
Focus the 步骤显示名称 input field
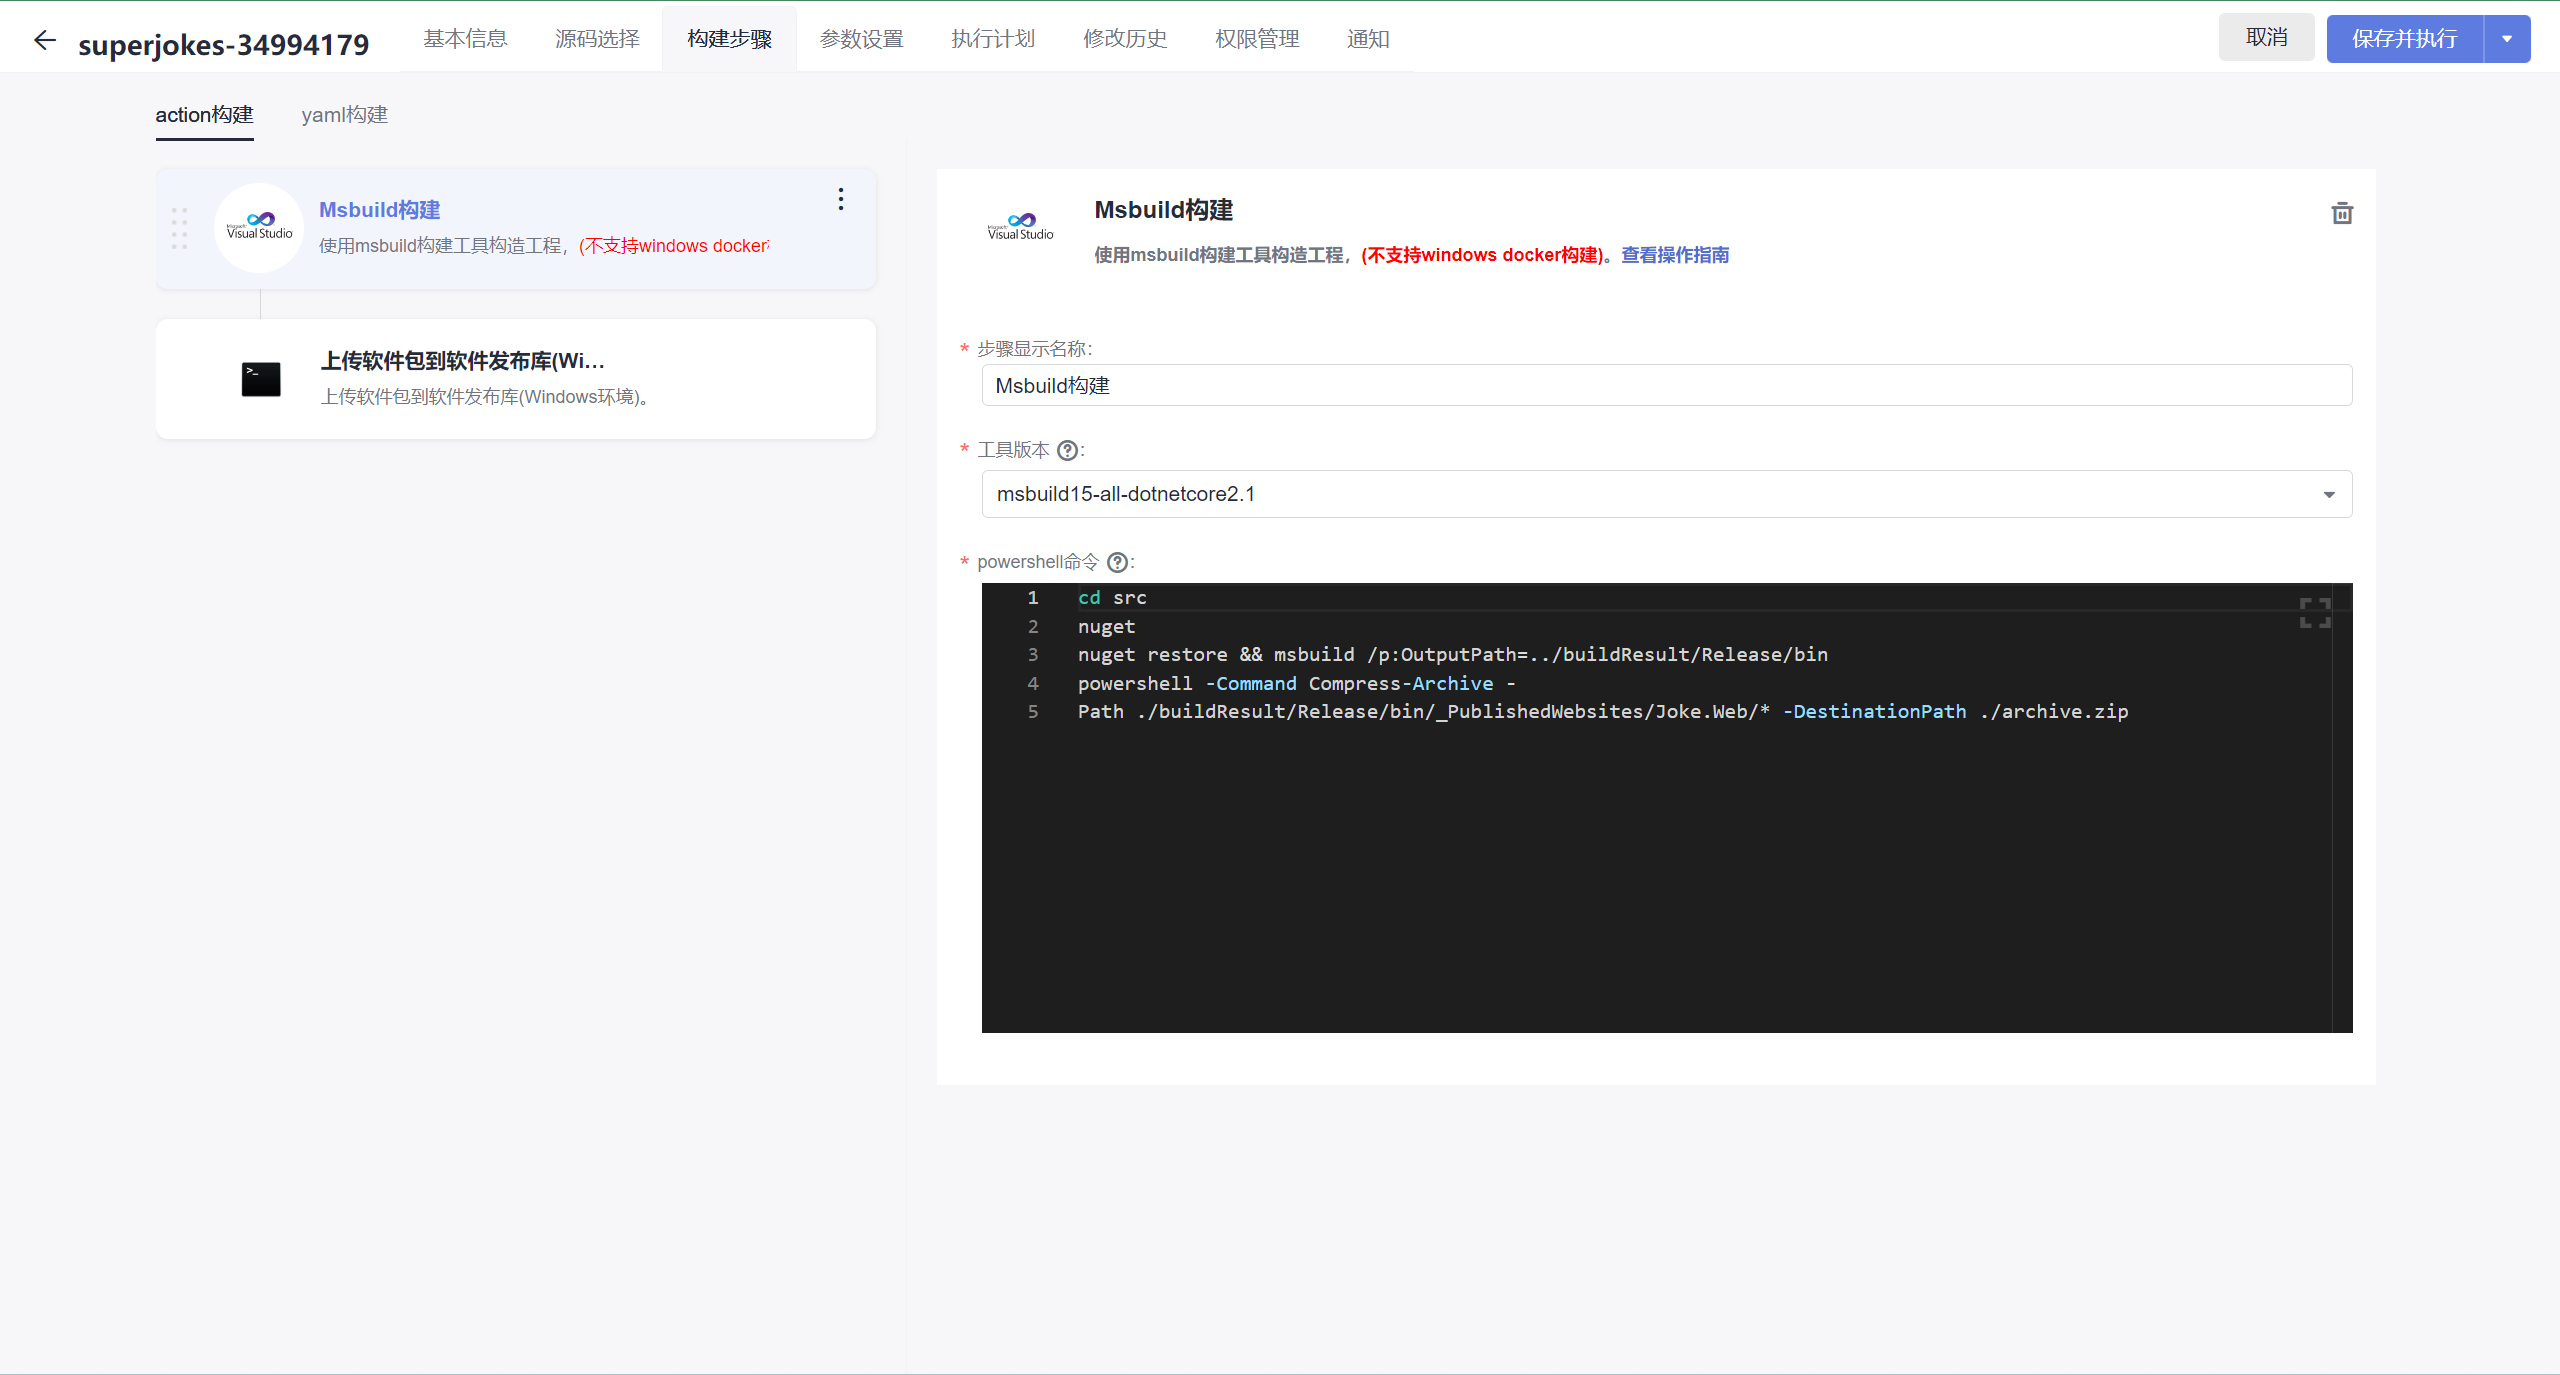point(1666,385)
